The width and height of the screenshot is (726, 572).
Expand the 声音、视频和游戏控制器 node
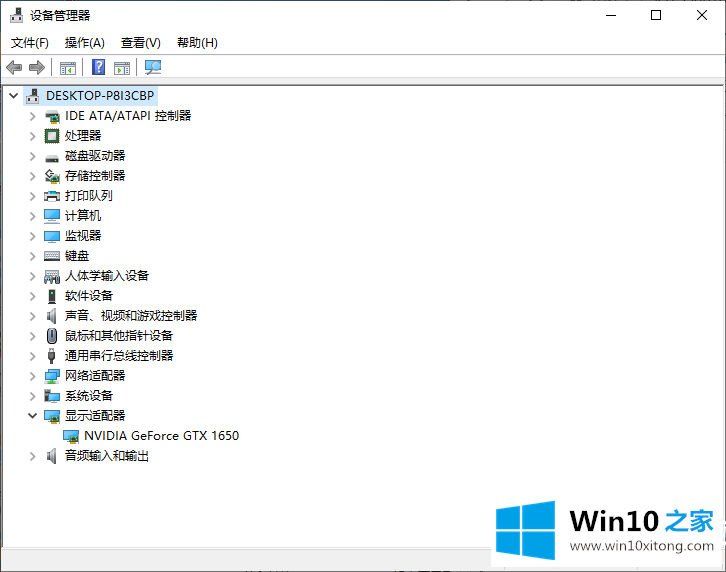[x=32, y=316]
